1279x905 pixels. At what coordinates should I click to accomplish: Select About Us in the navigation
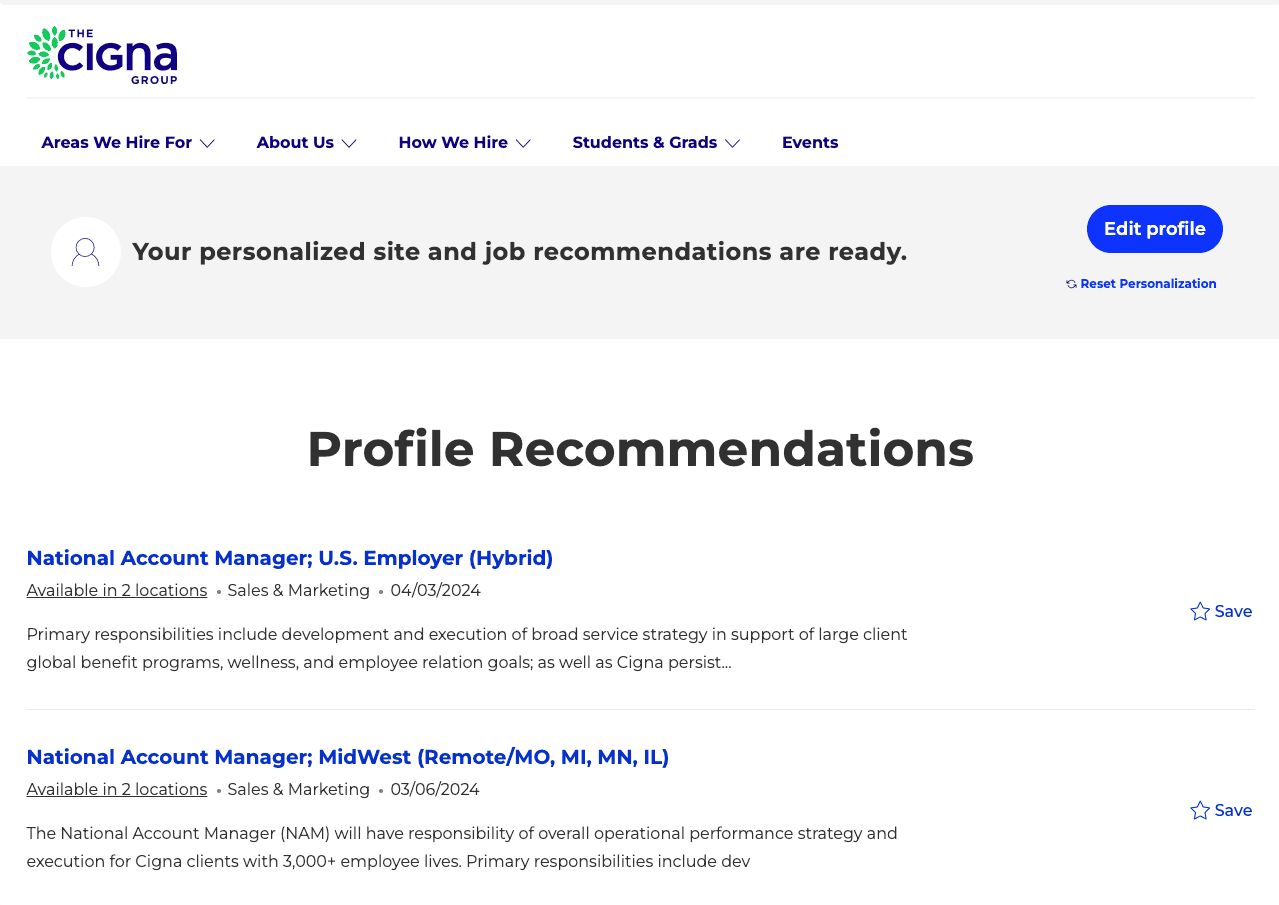(294, 142)
